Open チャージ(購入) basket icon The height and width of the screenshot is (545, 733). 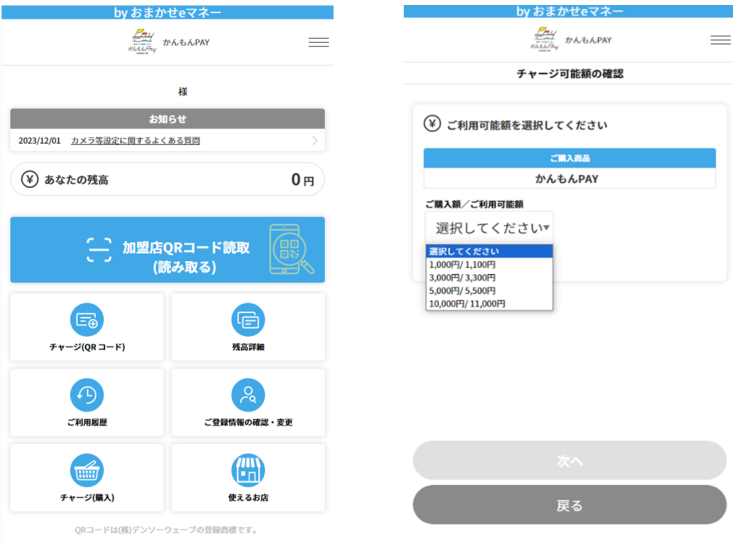point(87,470)
